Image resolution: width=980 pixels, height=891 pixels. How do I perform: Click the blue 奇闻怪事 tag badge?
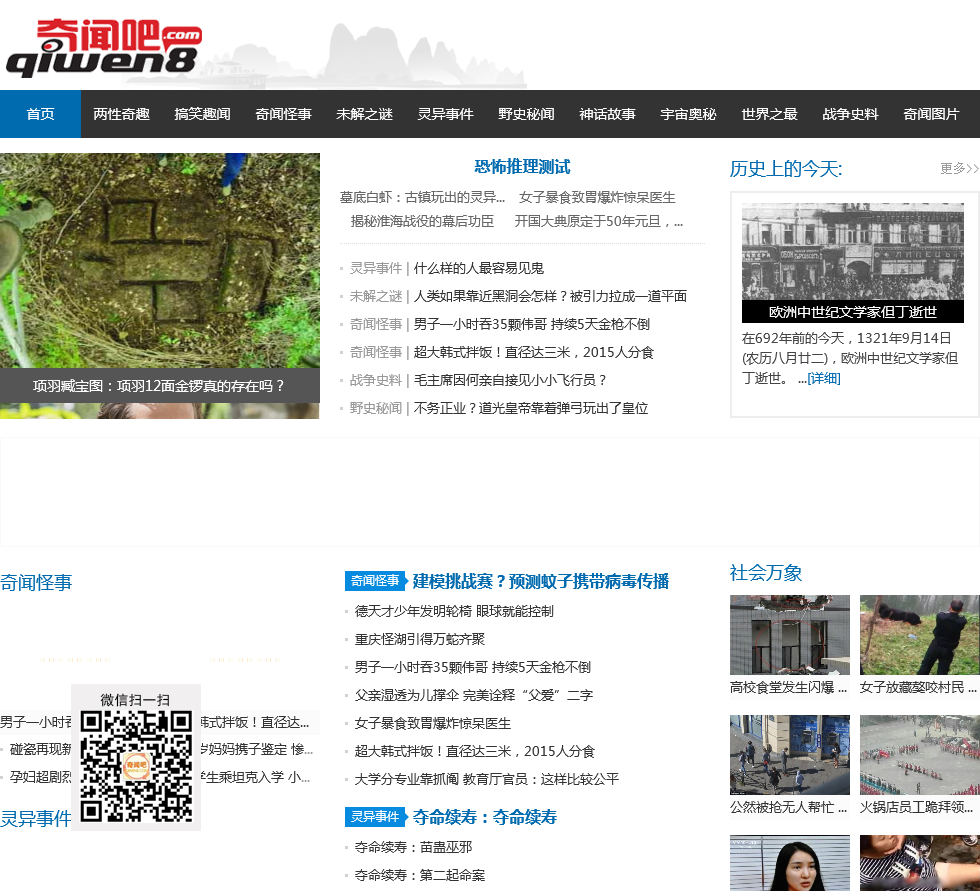pyautogui.click(x=375, y=580)
